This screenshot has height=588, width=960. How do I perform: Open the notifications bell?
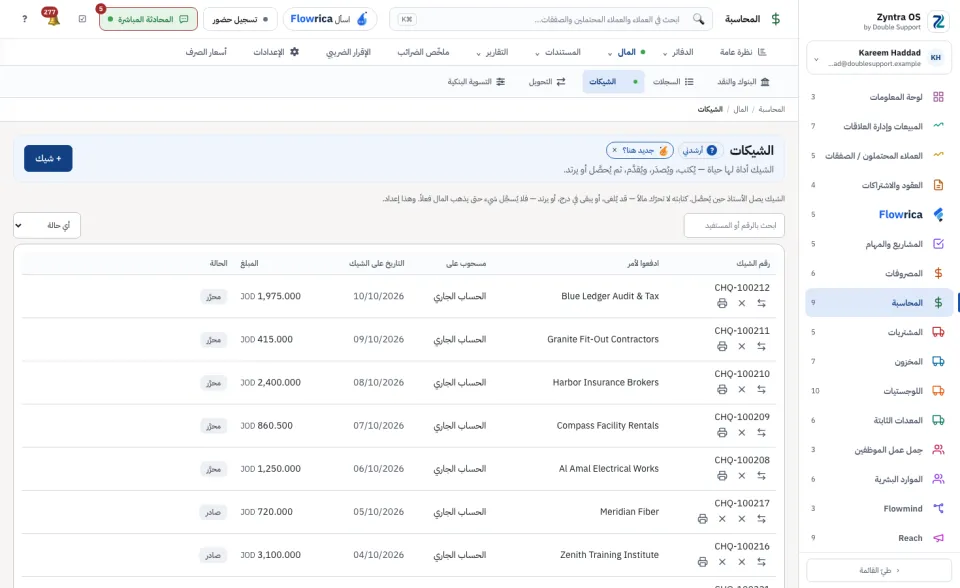coord(53,19)
